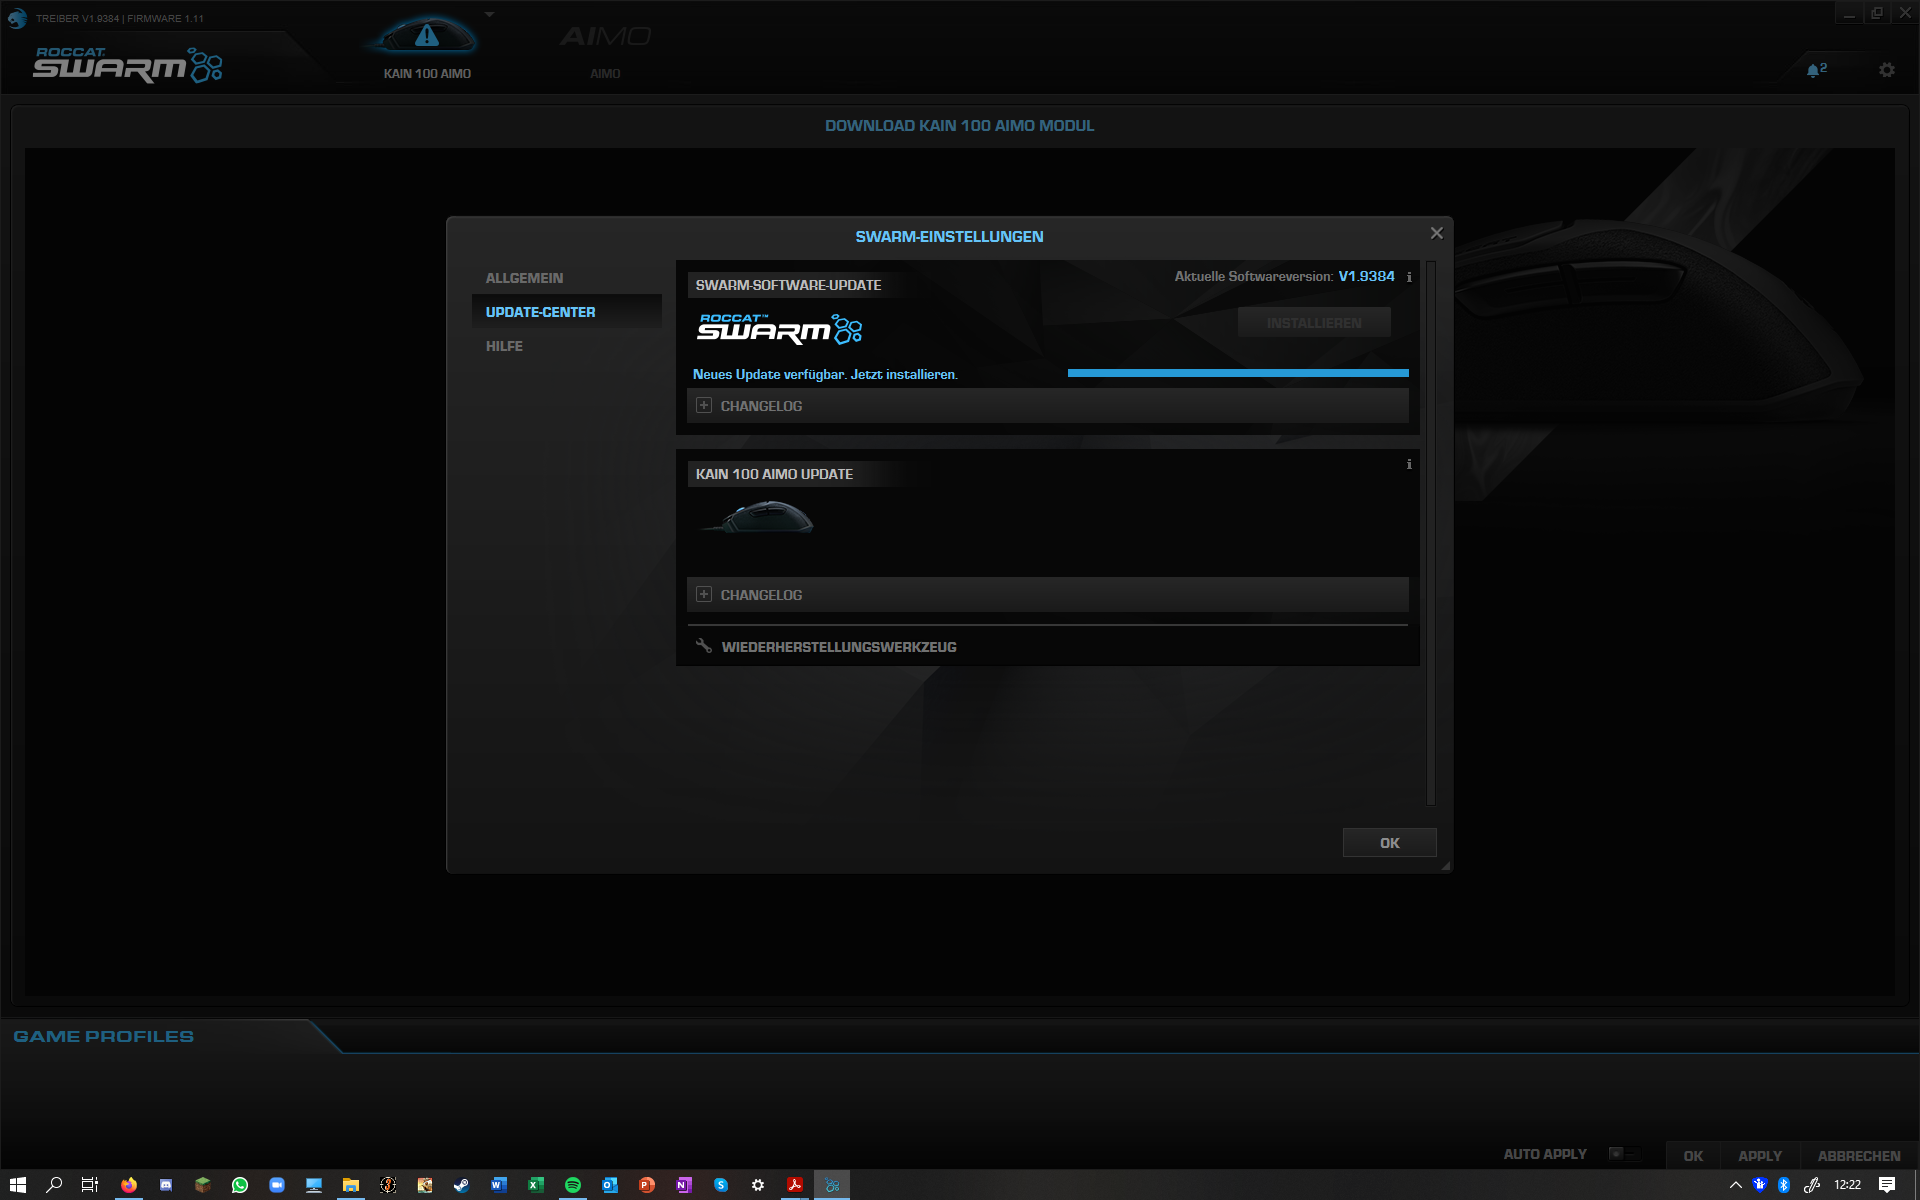The height and width of the screenshot is (1200, 1920).
Task: Open the notifications bell icon
Action: [1814, 70]
